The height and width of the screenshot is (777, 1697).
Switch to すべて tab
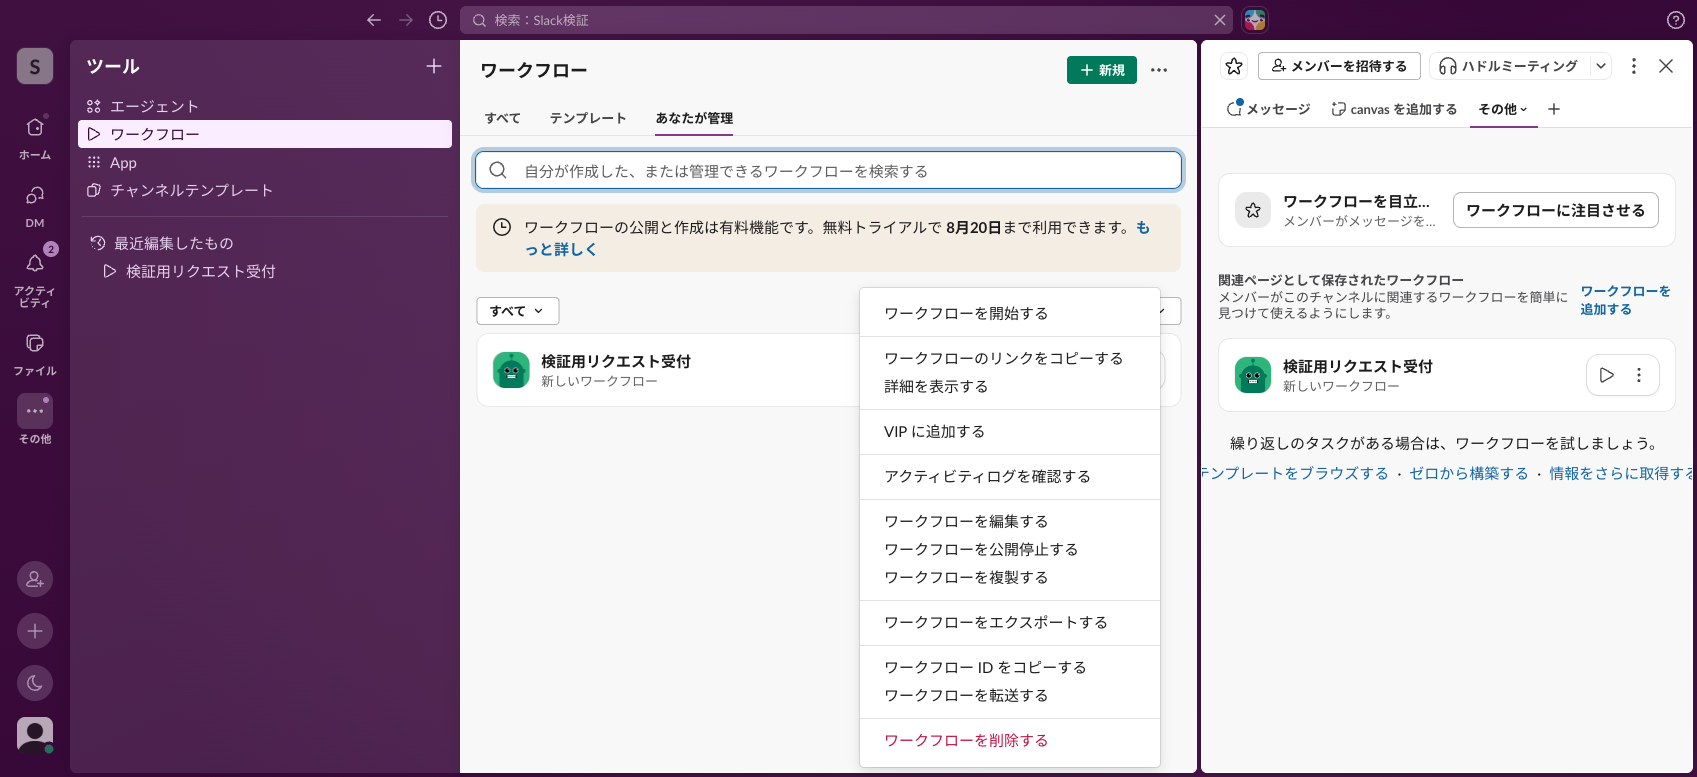(503, 118)
